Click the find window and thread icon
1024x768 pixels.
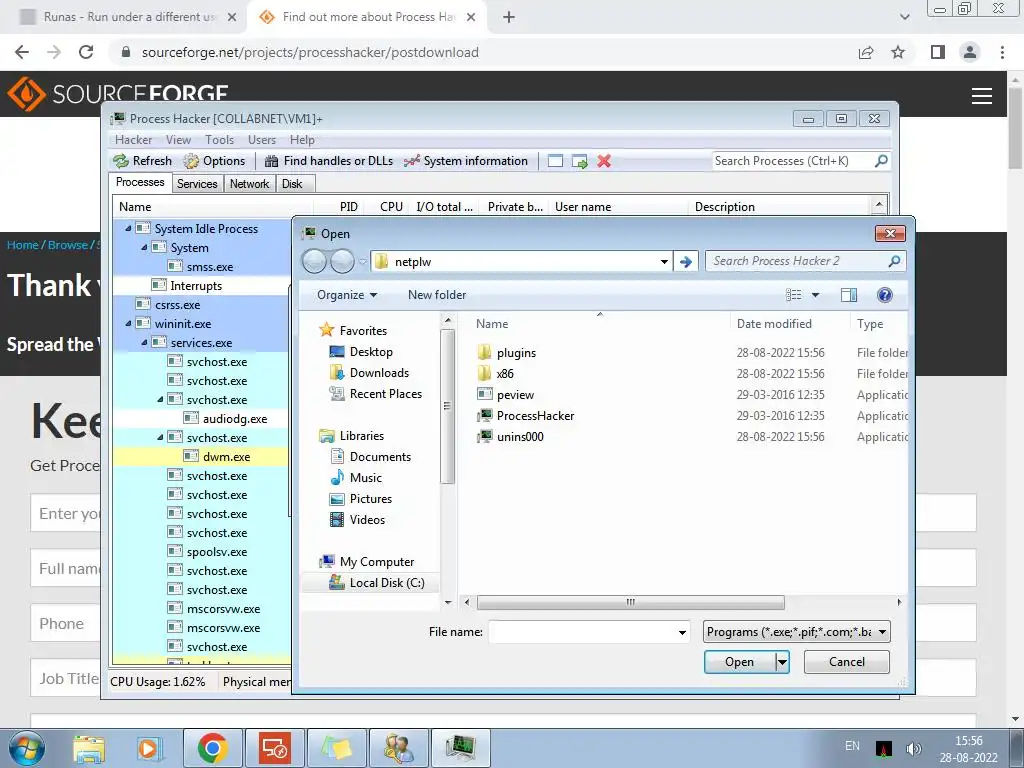click(x=580, y=161)
